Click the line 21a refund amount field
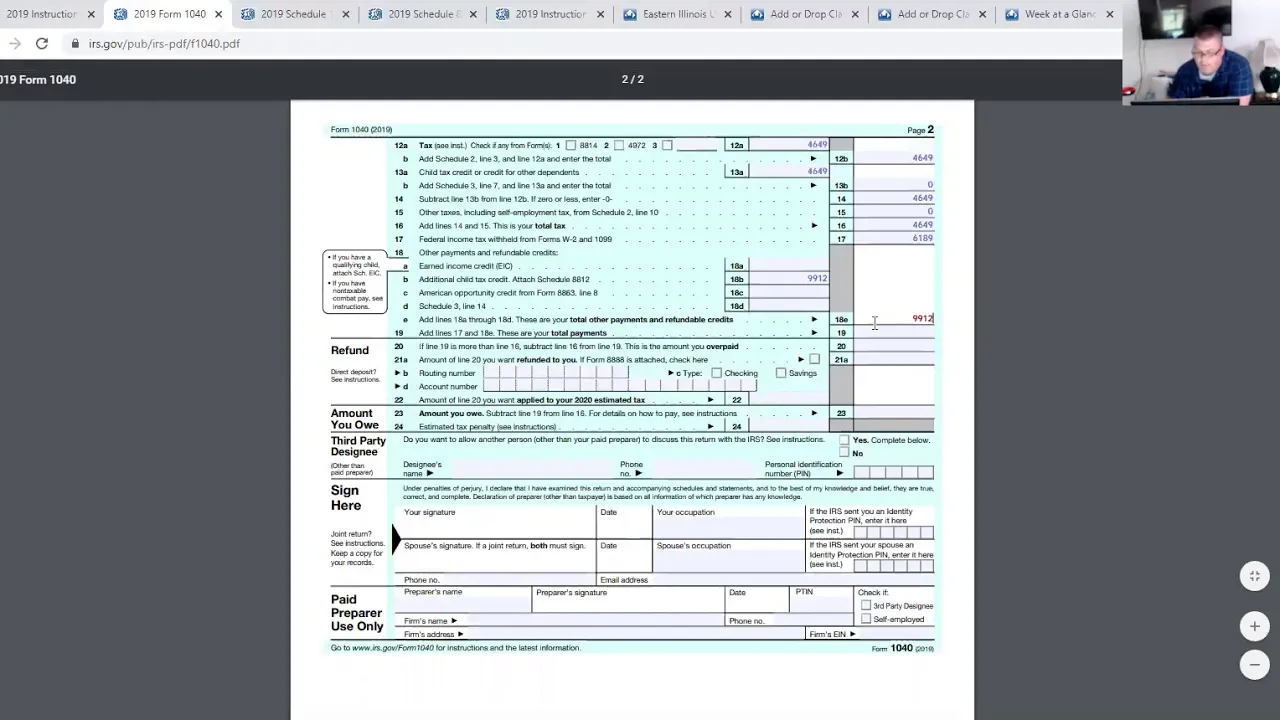This screenshot has height=720, width=1280. click(x=894, y=359)
